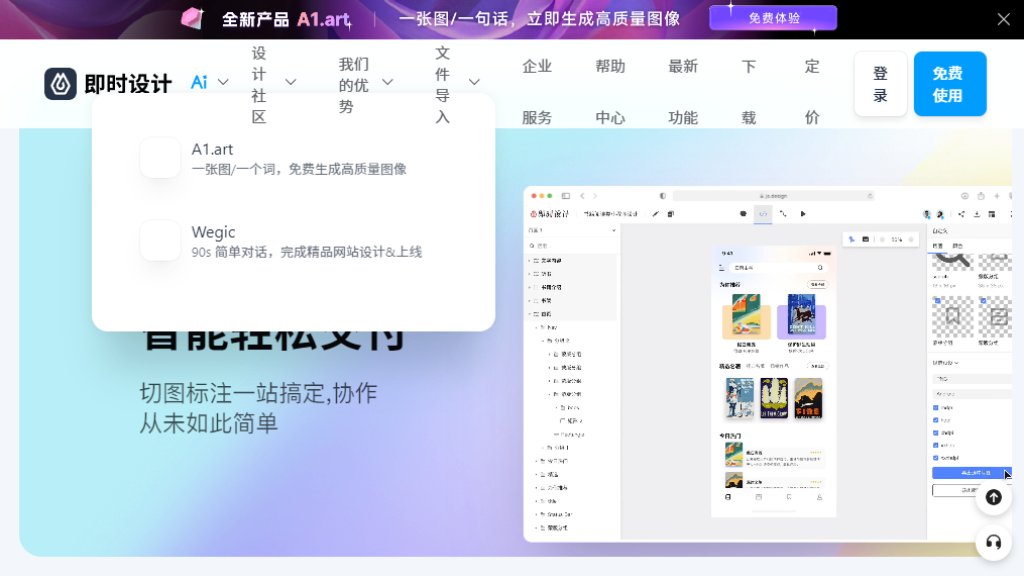This screenshot has height=576, width=1024.
Task: Click the Wegic item icon tile
Action: 160,241
